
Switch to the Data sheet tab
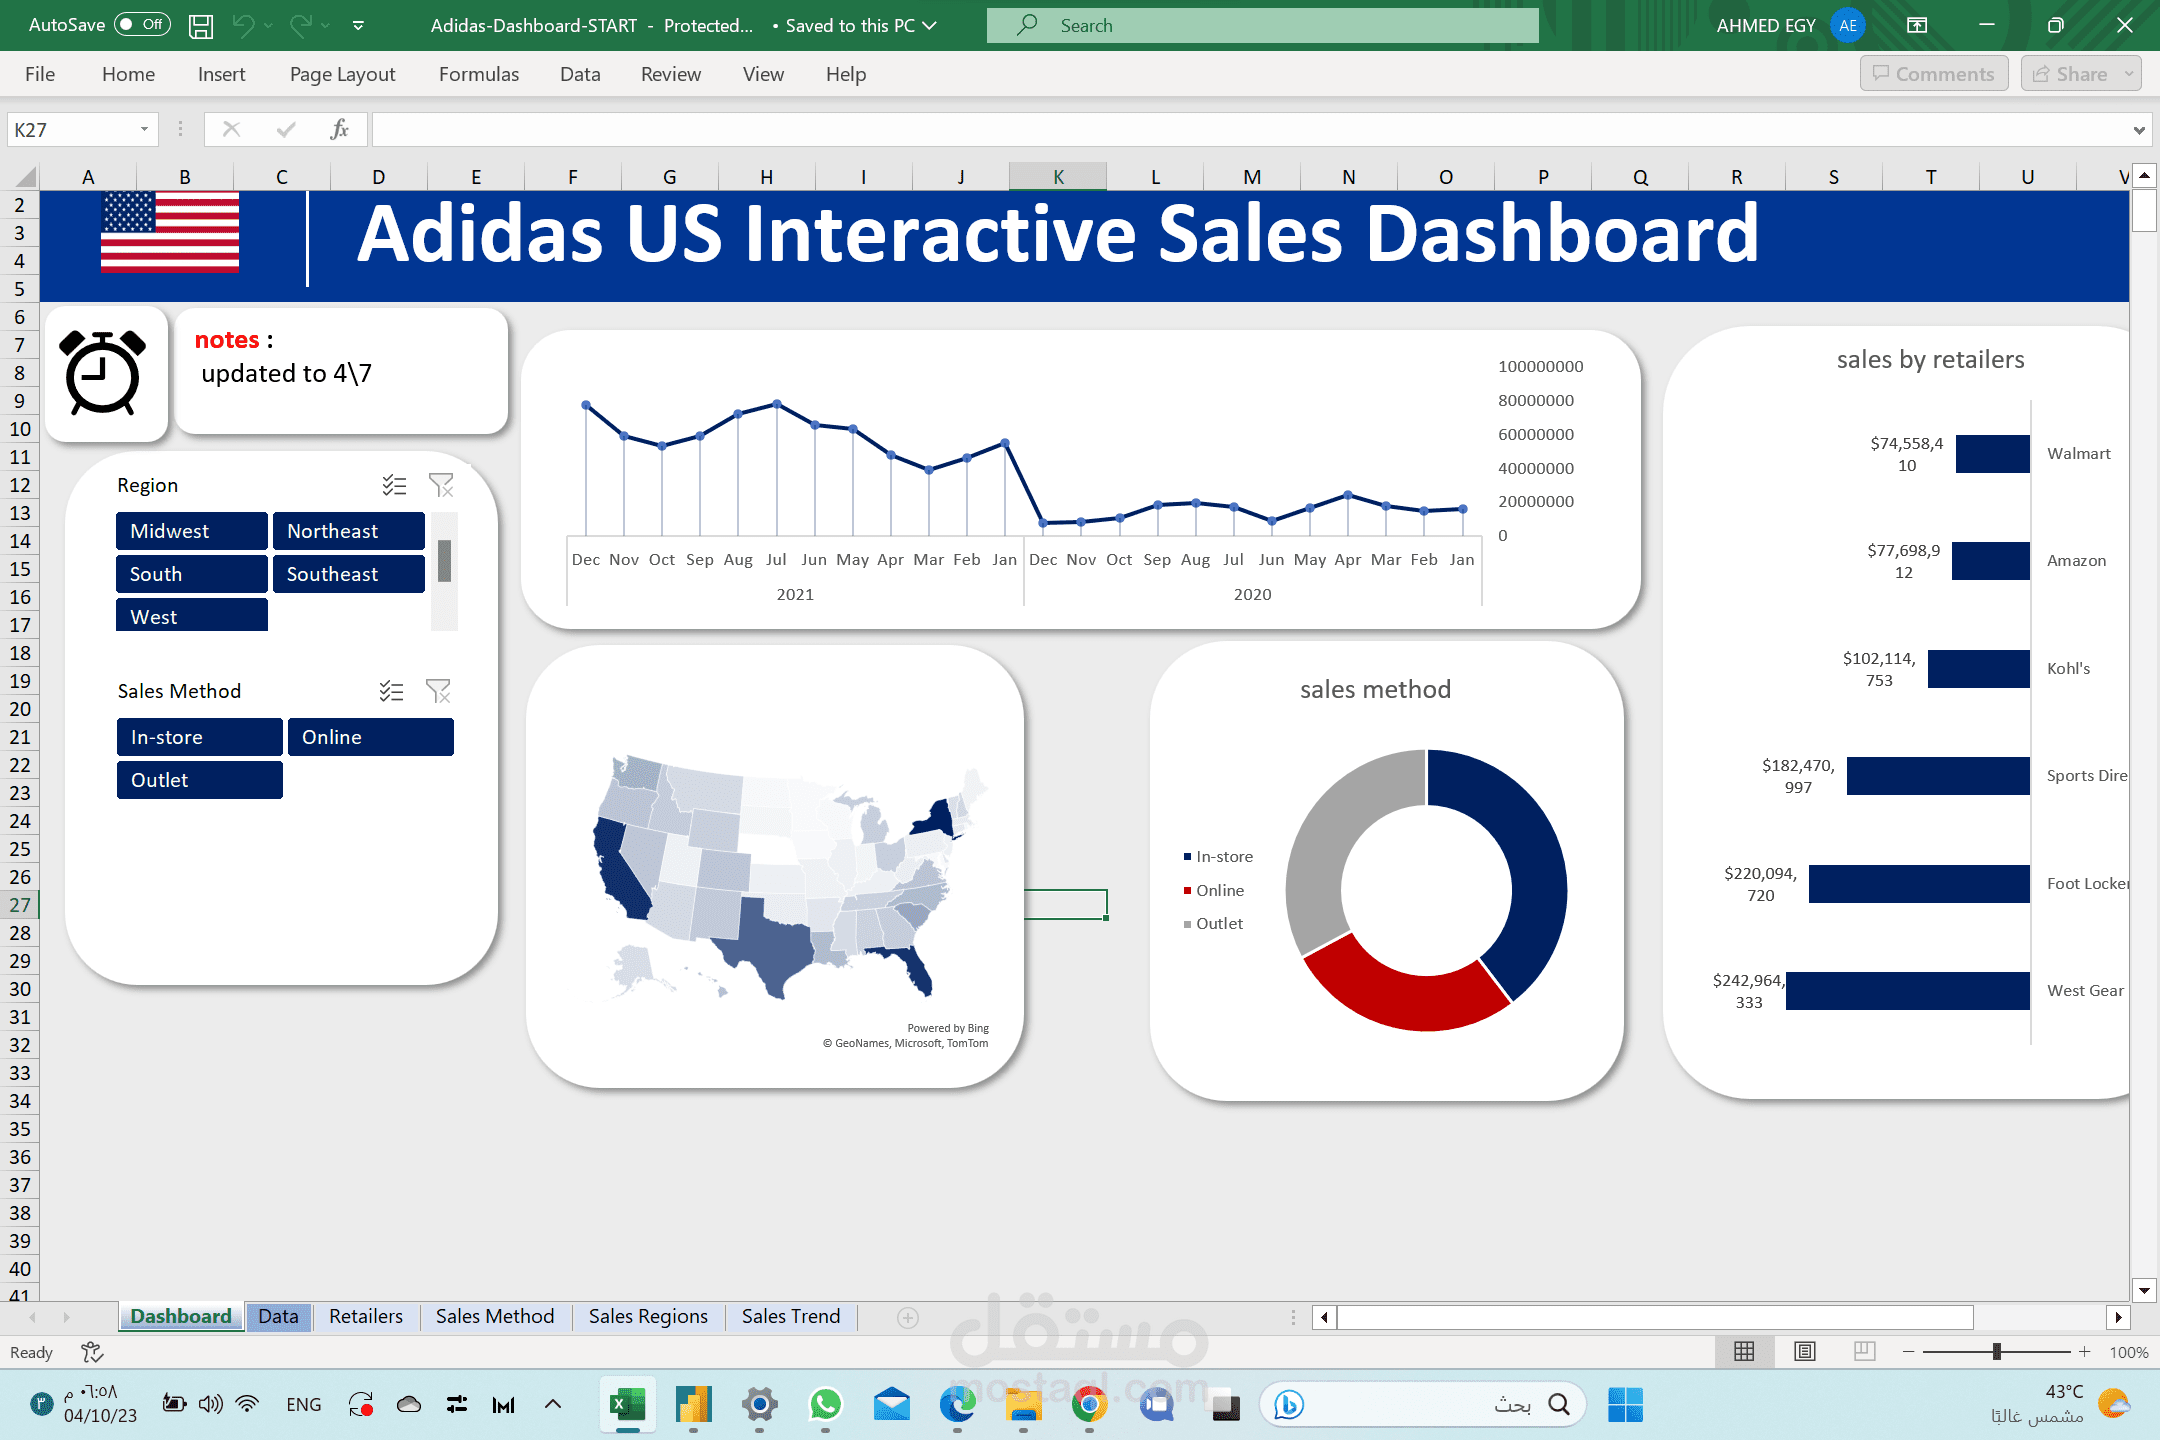(278, 1317)
